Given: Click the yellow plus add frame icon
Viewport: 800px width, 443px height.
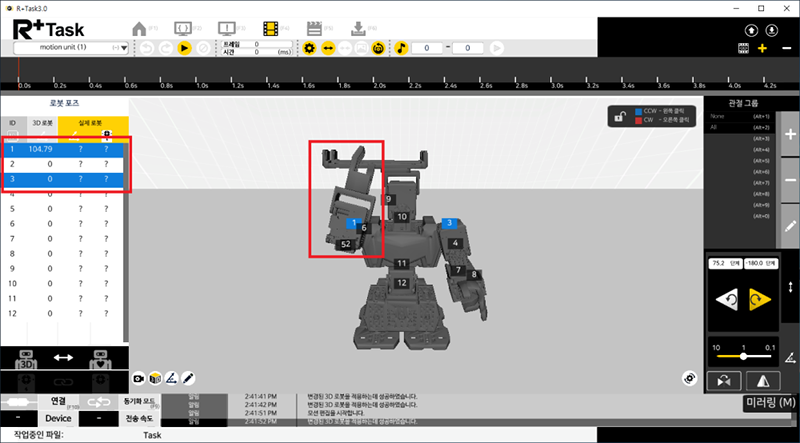Looking at the screenshot, I should (x=762, y=48).
